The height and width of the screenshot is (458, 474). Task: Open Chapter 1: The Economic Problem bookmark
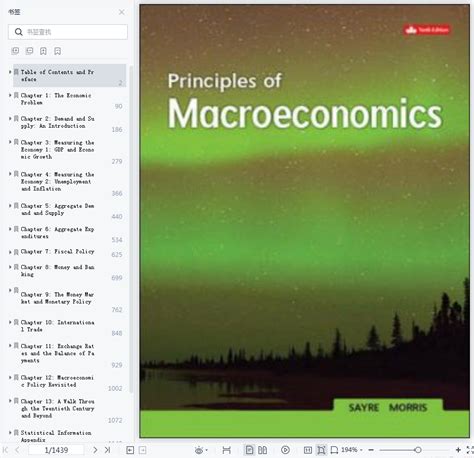point(56,99)
